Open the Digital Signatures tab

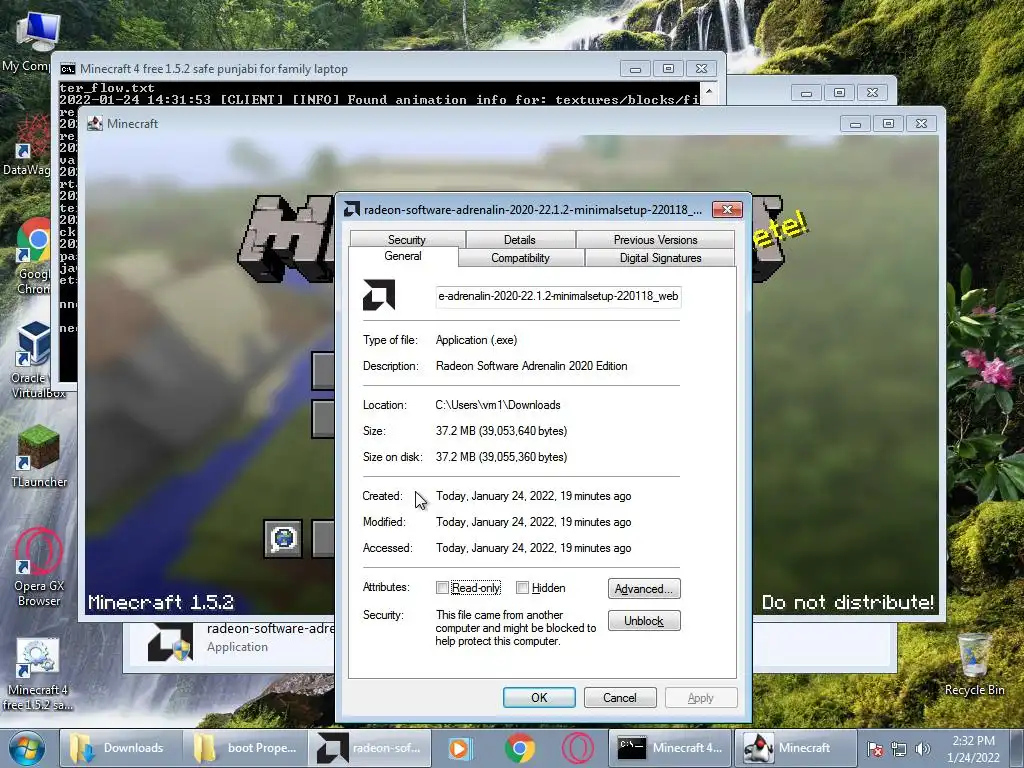pos(660,257)
